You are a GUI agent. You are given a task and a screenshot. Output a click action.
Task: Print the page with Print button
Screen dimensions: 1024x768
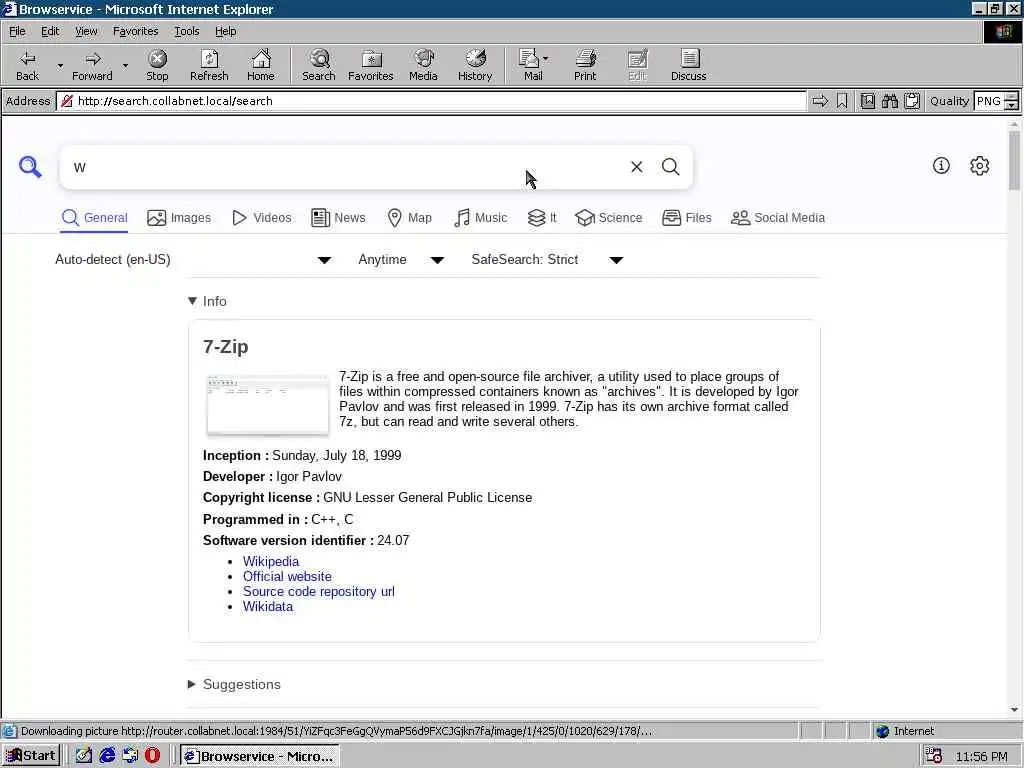[x=585, y=65]
